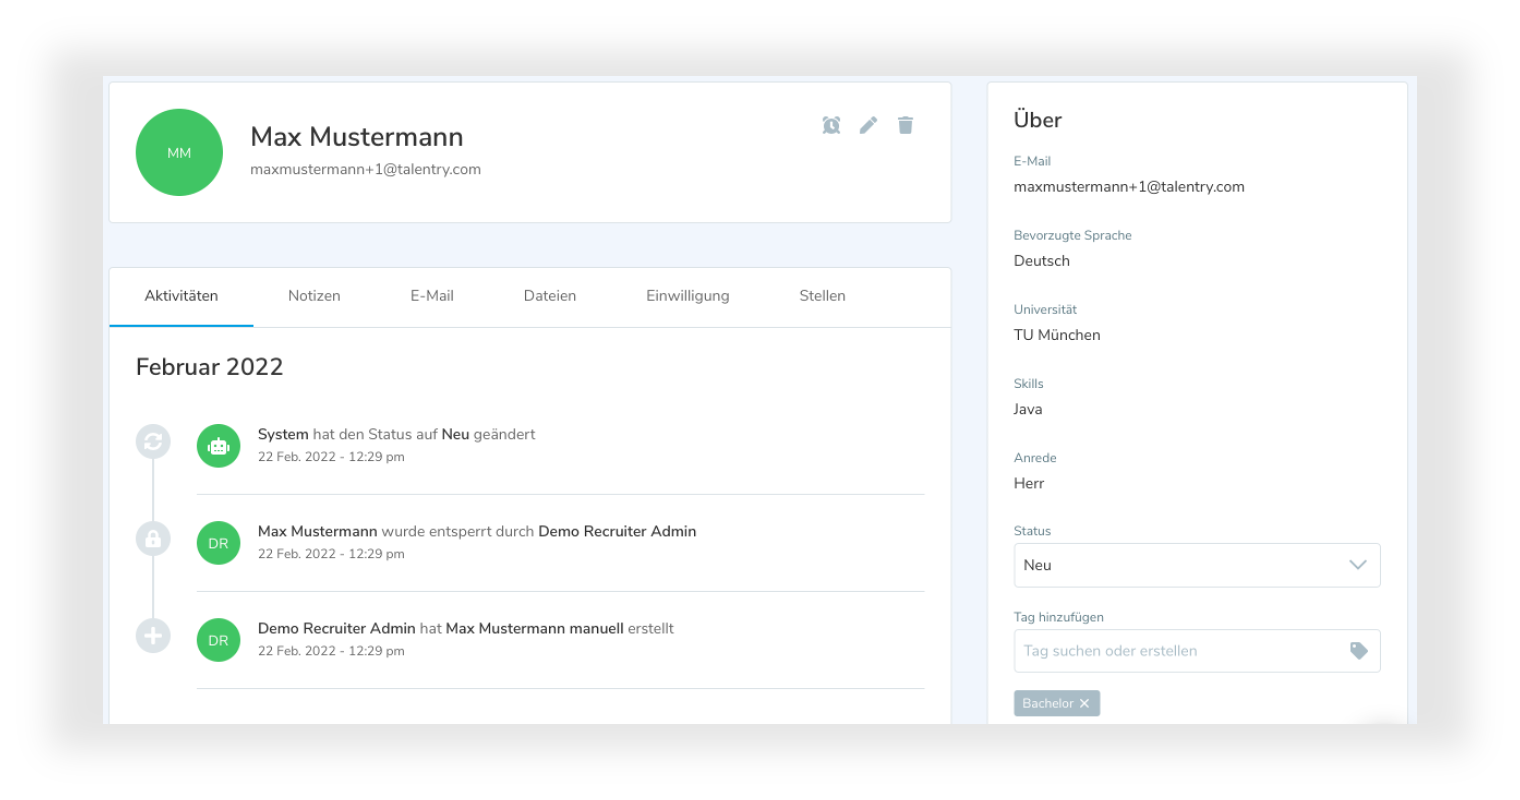This screenshot has width=1520, height=800.
Task: Open the E-Mail tab
Action: tap(432, 296)
